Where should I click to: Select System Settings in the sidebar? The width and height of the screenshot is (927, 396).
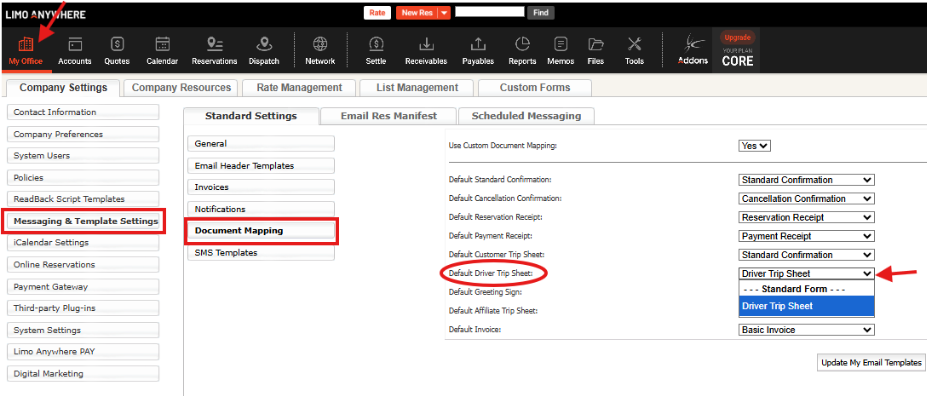click(83, 330)
